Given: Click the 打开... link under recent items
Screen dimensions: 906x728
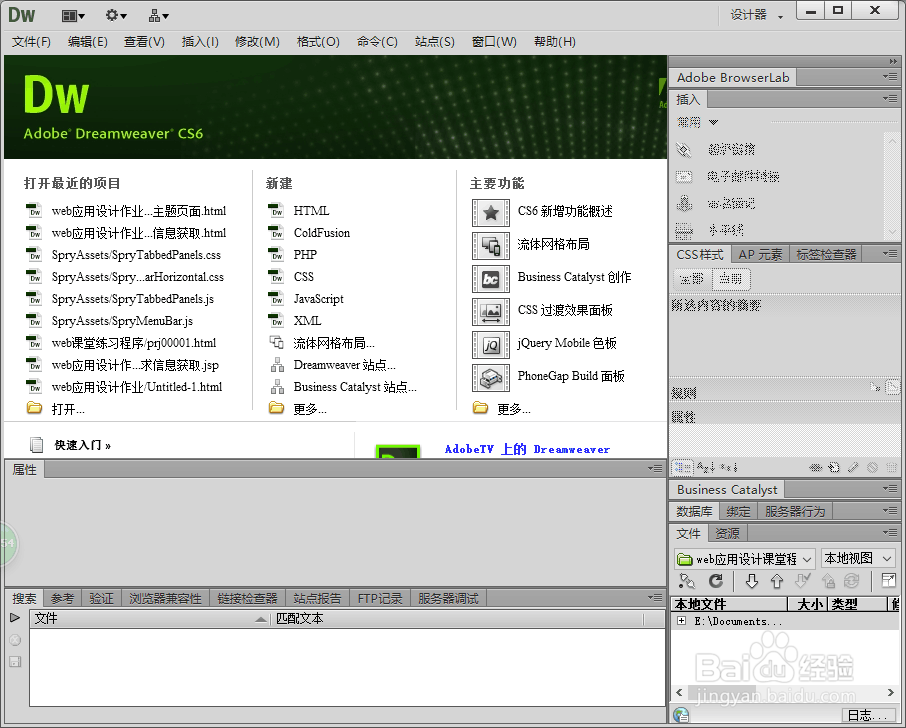Looking at the screenshot, I should pos(68,409).
